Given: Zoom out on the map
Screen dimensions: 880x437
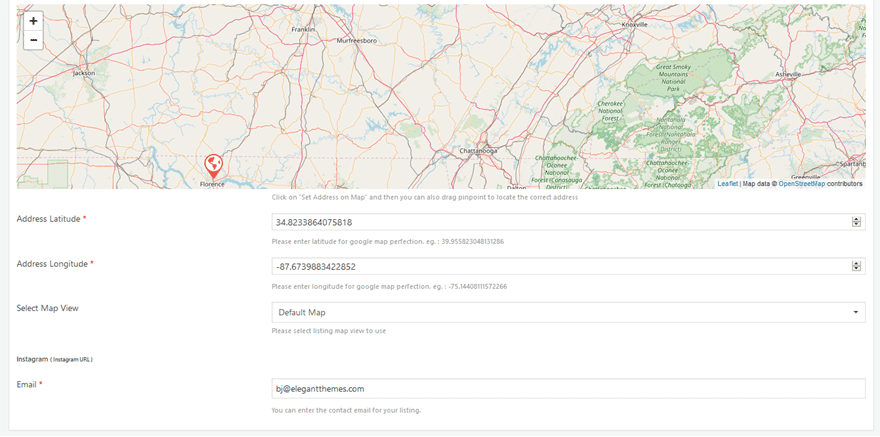Looking at the screenshot, I should 34,40.
